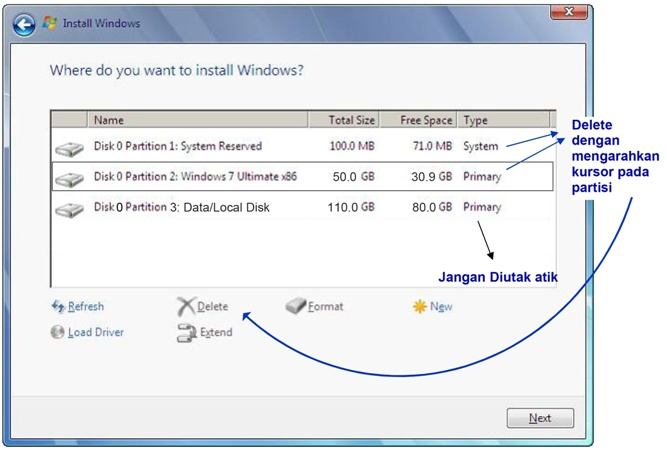This screenshot has height=450, width=667.
Task: Click the Extend partition icon
Action: (x=185, y=333)
